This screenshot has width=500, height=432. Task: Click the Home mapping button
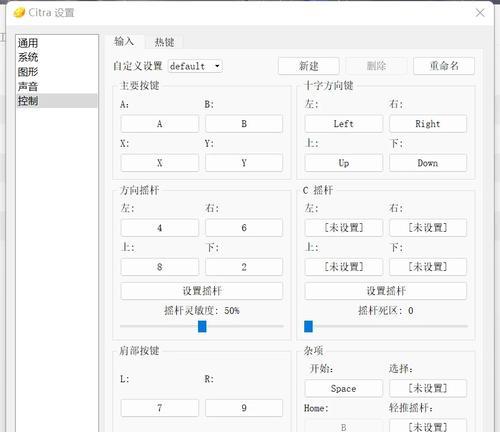click(344, 426)
